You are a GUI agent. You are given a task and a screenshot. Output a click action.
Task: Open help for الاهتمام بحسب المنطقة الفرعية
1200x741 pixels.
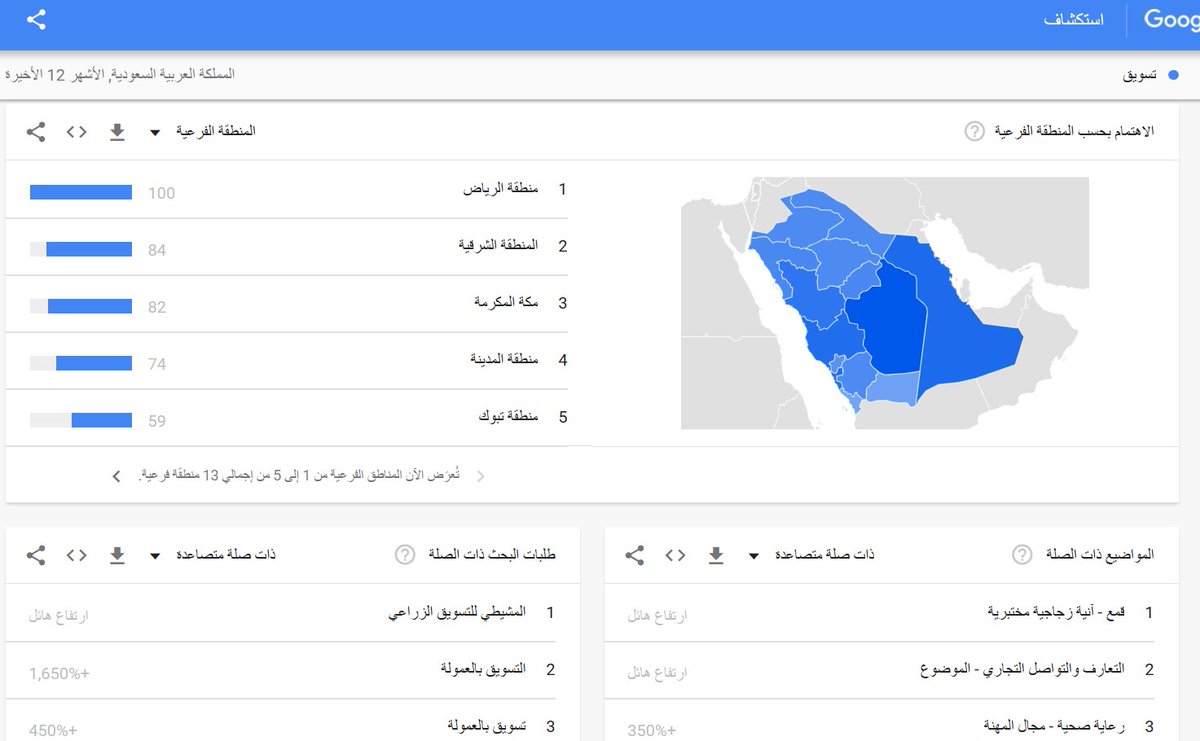coord(974,131)
